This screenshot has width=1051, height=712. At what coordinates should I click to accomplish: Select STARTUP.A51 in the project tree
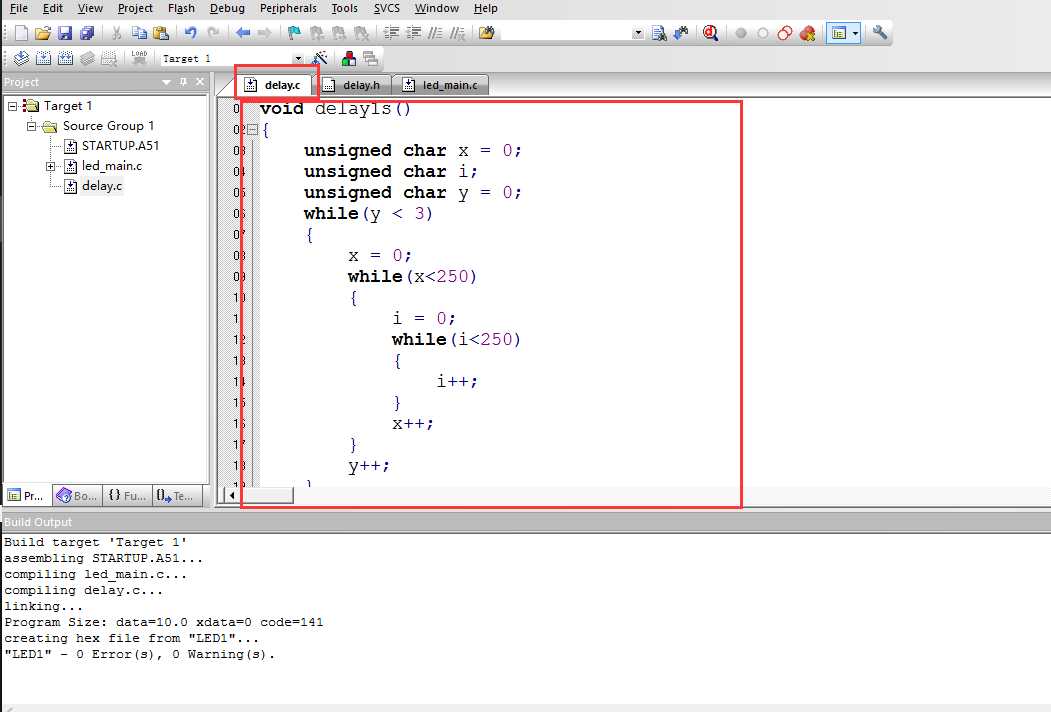(x=120, y=146)
